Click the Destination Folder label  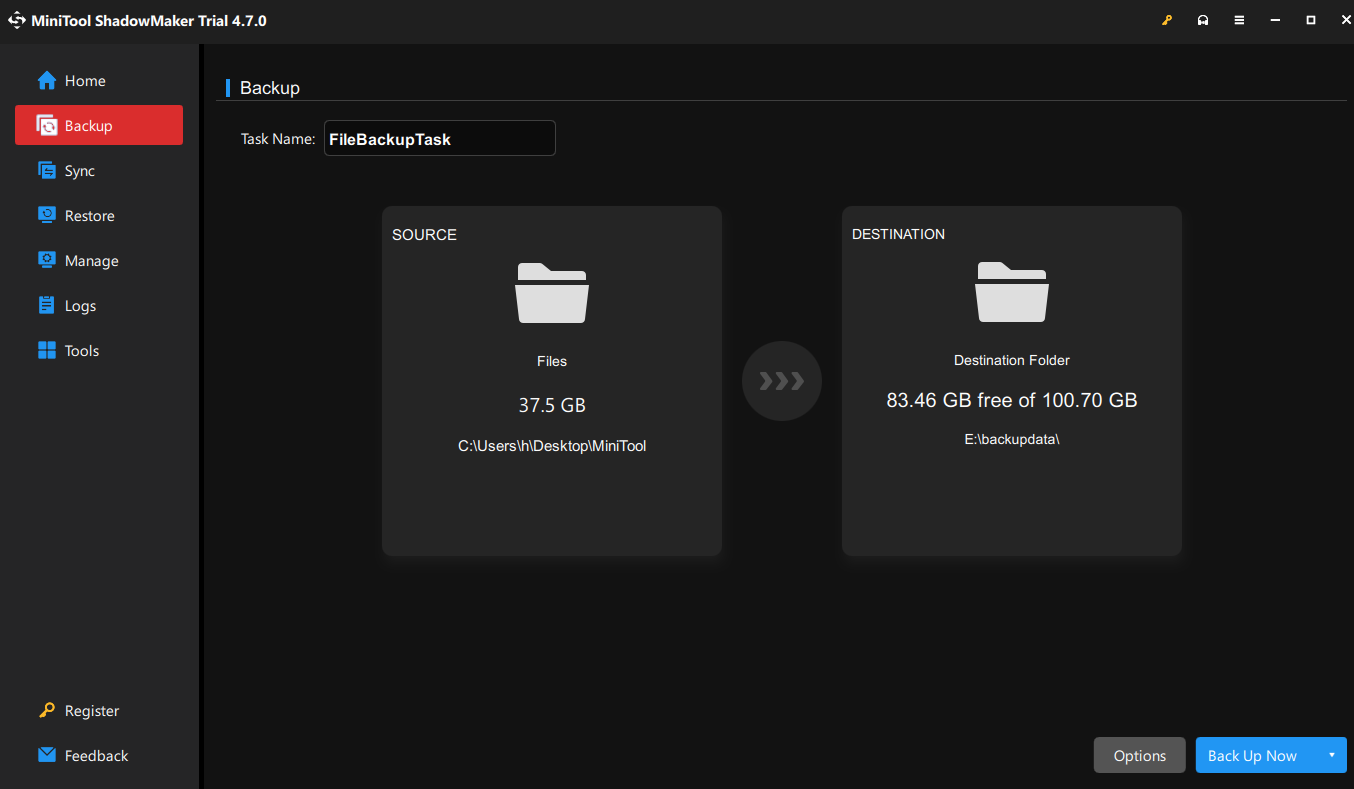coord(1012,360)
